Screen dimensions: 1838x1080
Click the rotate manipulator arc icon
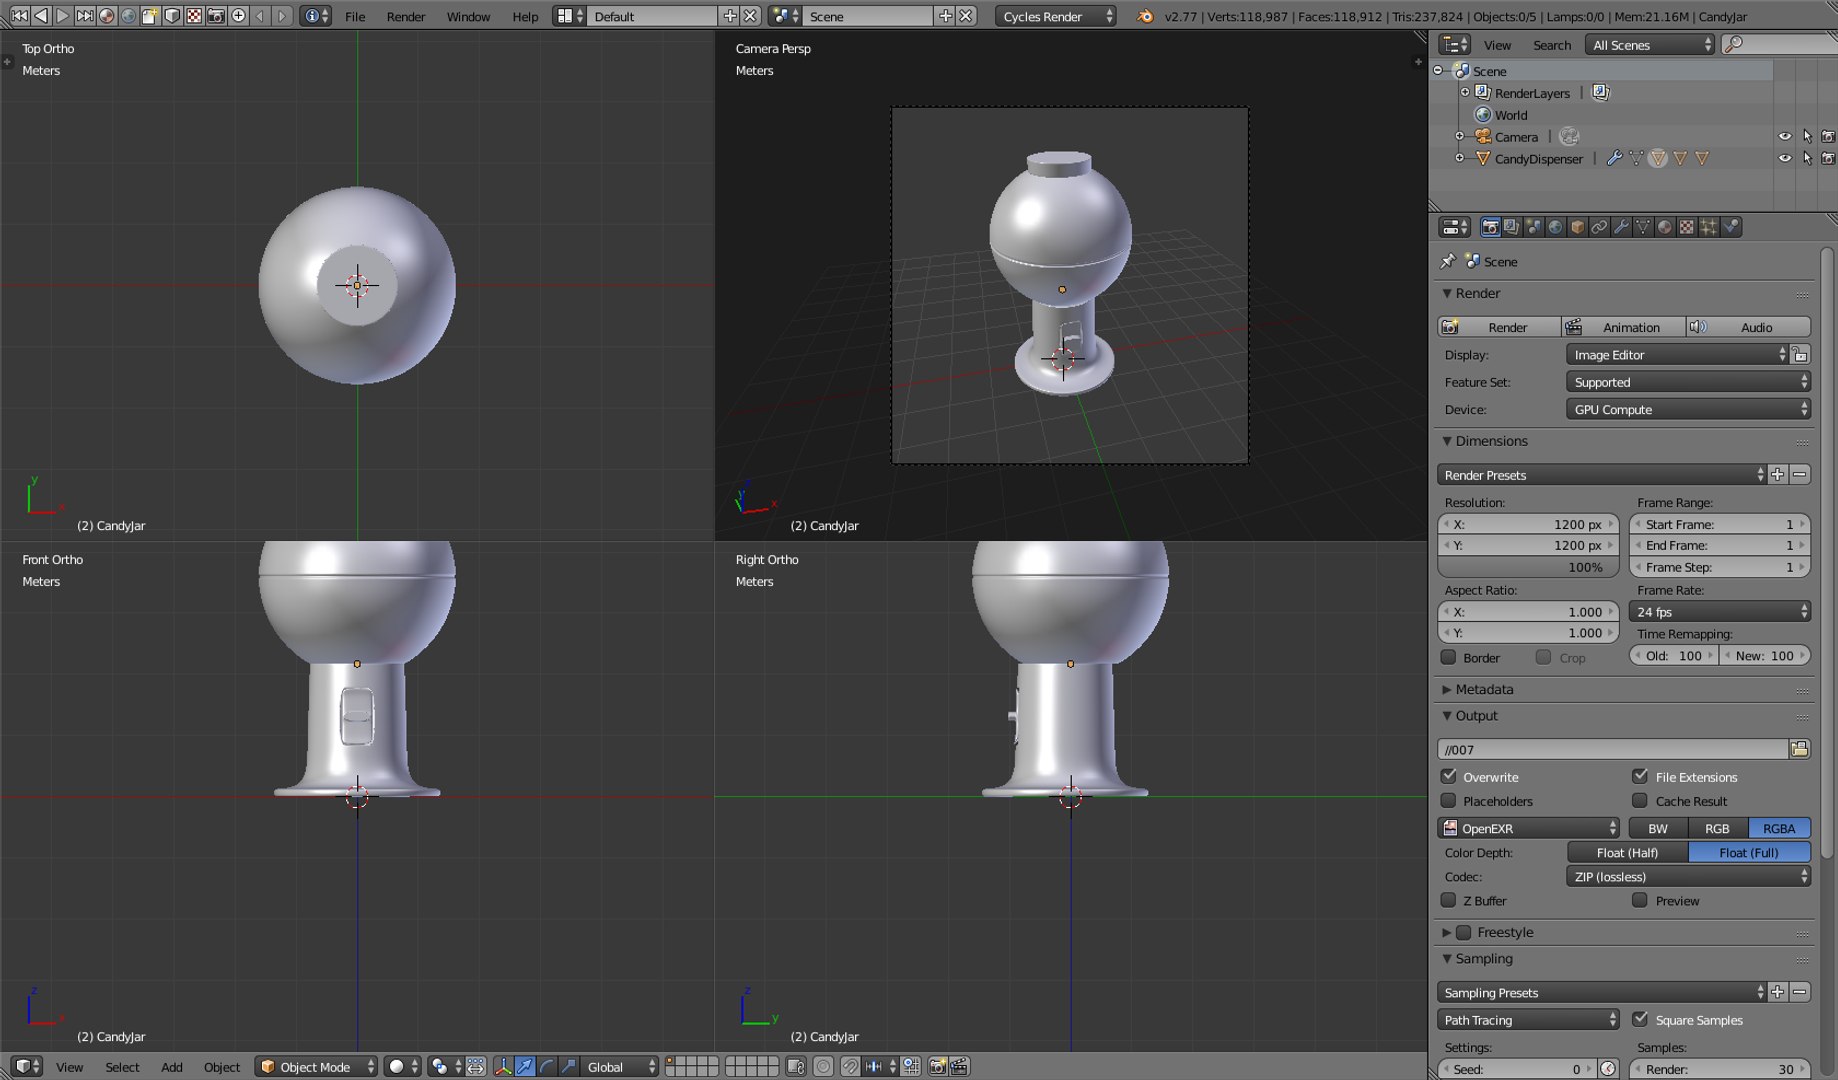(x=547, y=1067)
